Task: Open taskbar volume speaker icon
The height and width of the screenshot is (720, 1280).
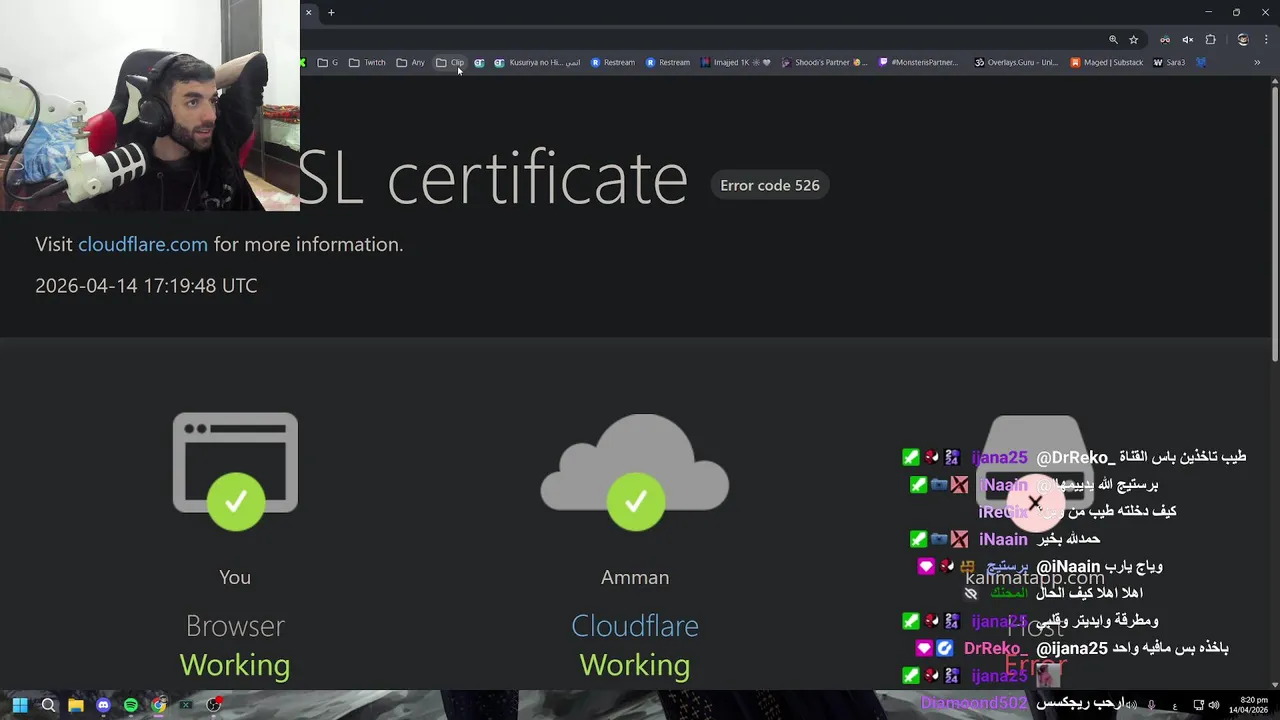Action: click(x=1214, y=705)
